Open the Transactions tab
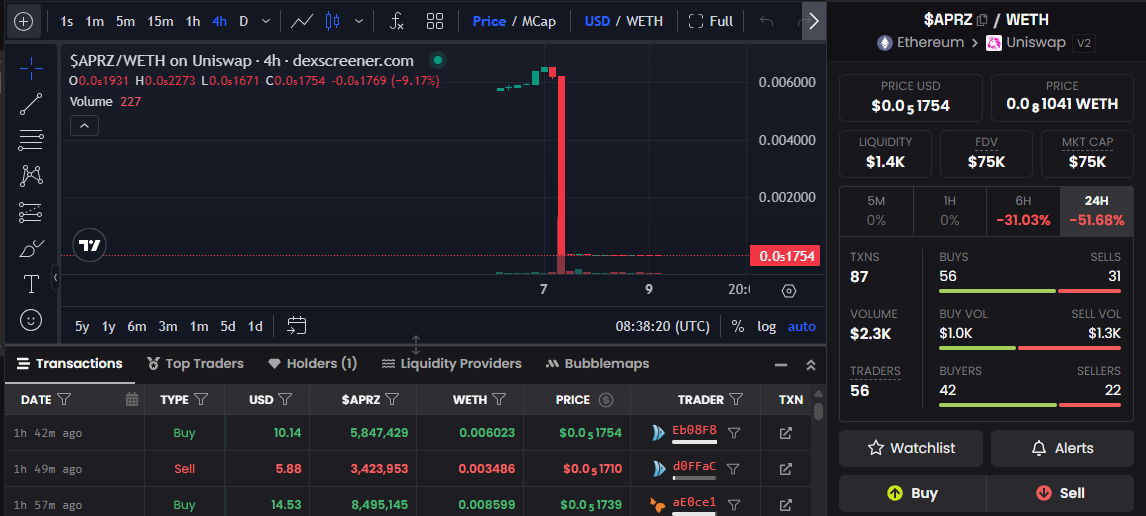Viewport: 1146px width, 516px height. (69, 363)
